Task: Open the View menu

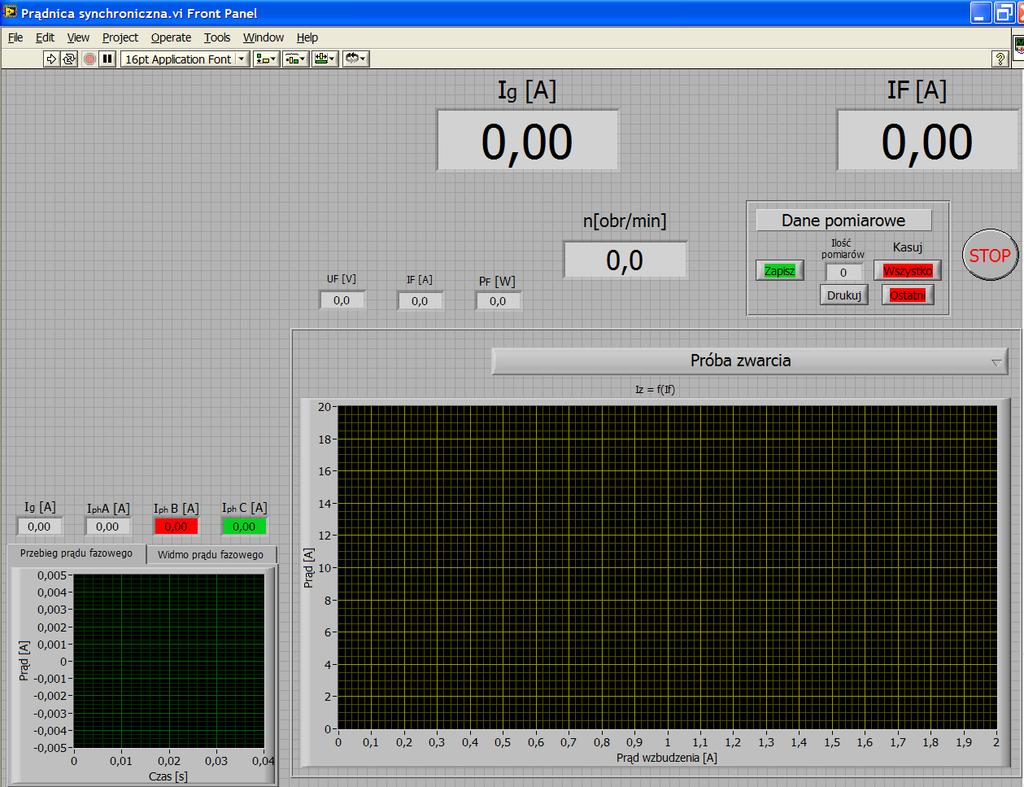Action: [78, 37]
